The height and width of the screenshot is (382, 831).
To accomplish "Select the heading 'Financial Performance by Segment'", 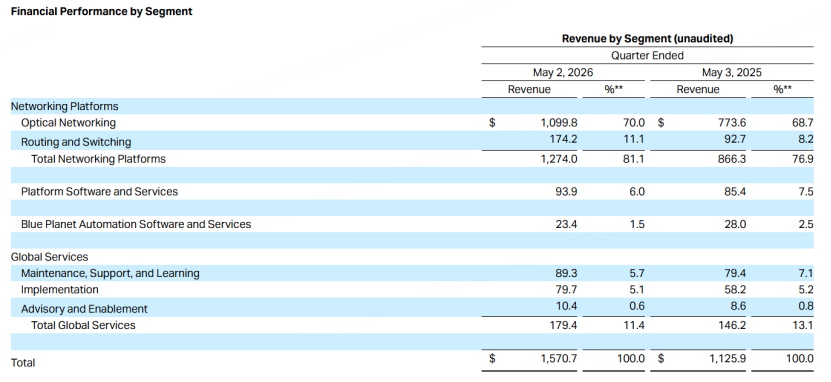I will tap(101, 11).
